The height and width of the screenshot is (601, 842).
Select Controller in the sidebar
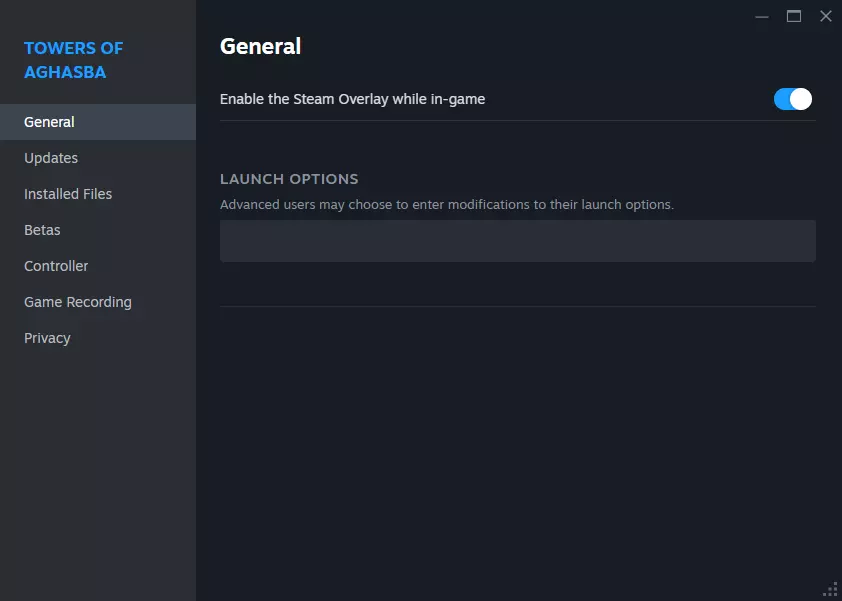56,266
